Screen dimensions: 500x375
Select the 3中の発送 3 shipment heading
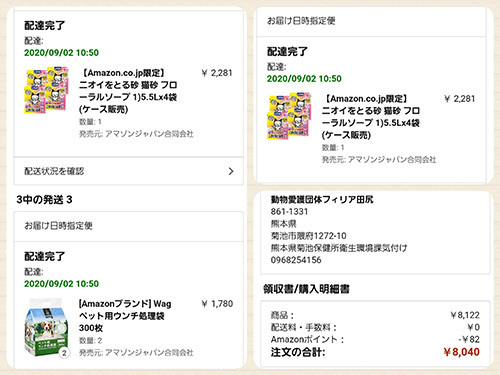[x=44, y=200]
